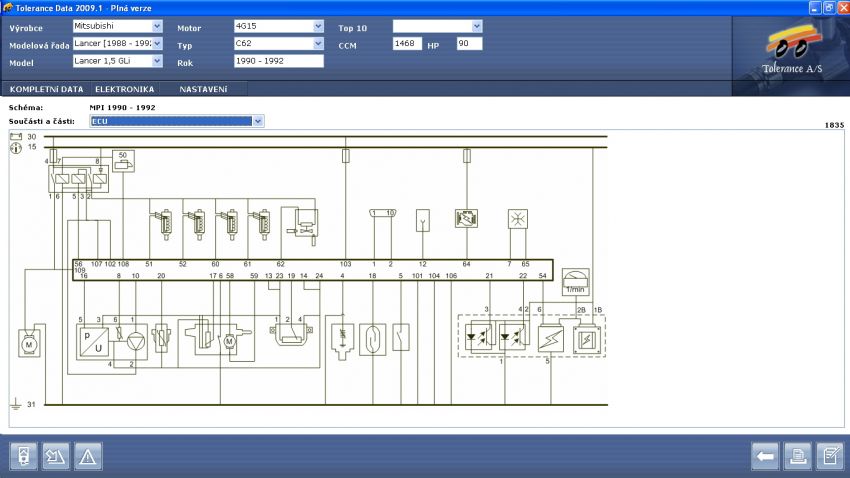850x478 pixels.
Task: Click the ignition coil lightning symbol
Action: click(551, 339)
